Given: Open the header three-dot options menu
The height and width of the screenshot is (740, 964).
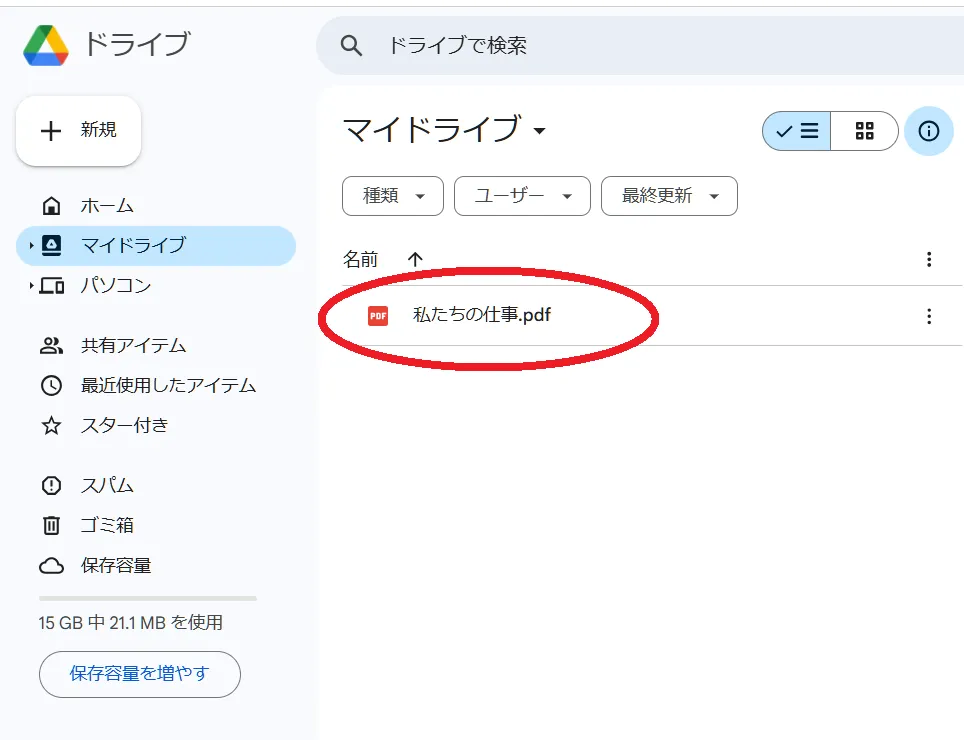Looking at the screenshot, I should click(x=929, y=259).
